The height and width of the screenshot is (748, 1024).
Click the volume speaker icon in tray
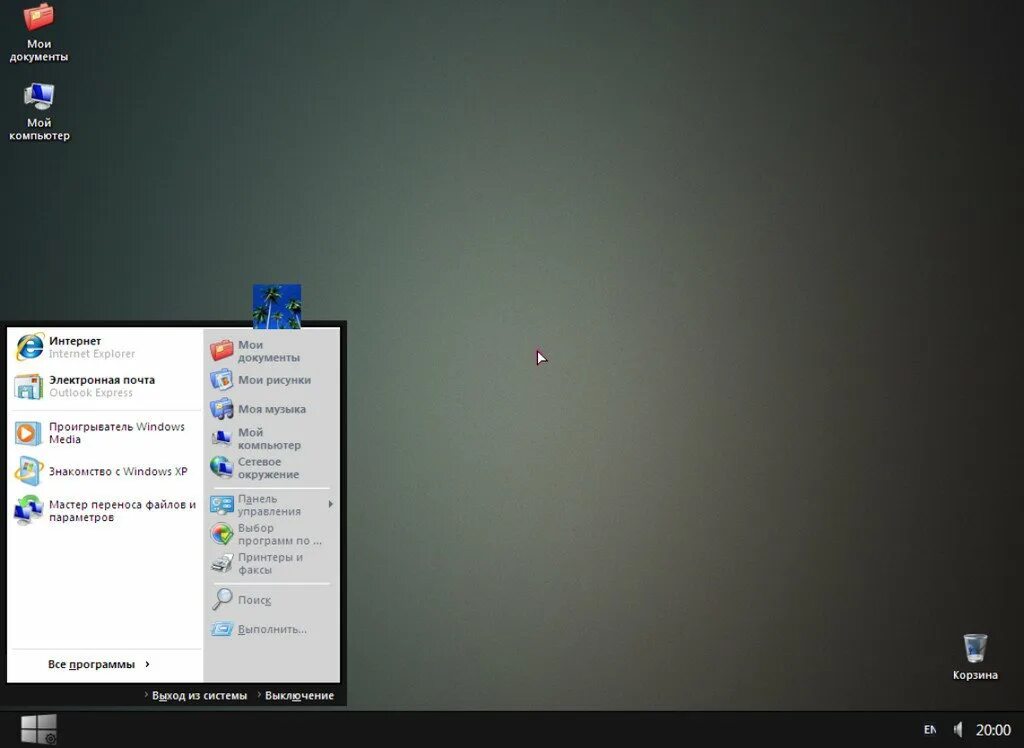(x=958, y=729)
